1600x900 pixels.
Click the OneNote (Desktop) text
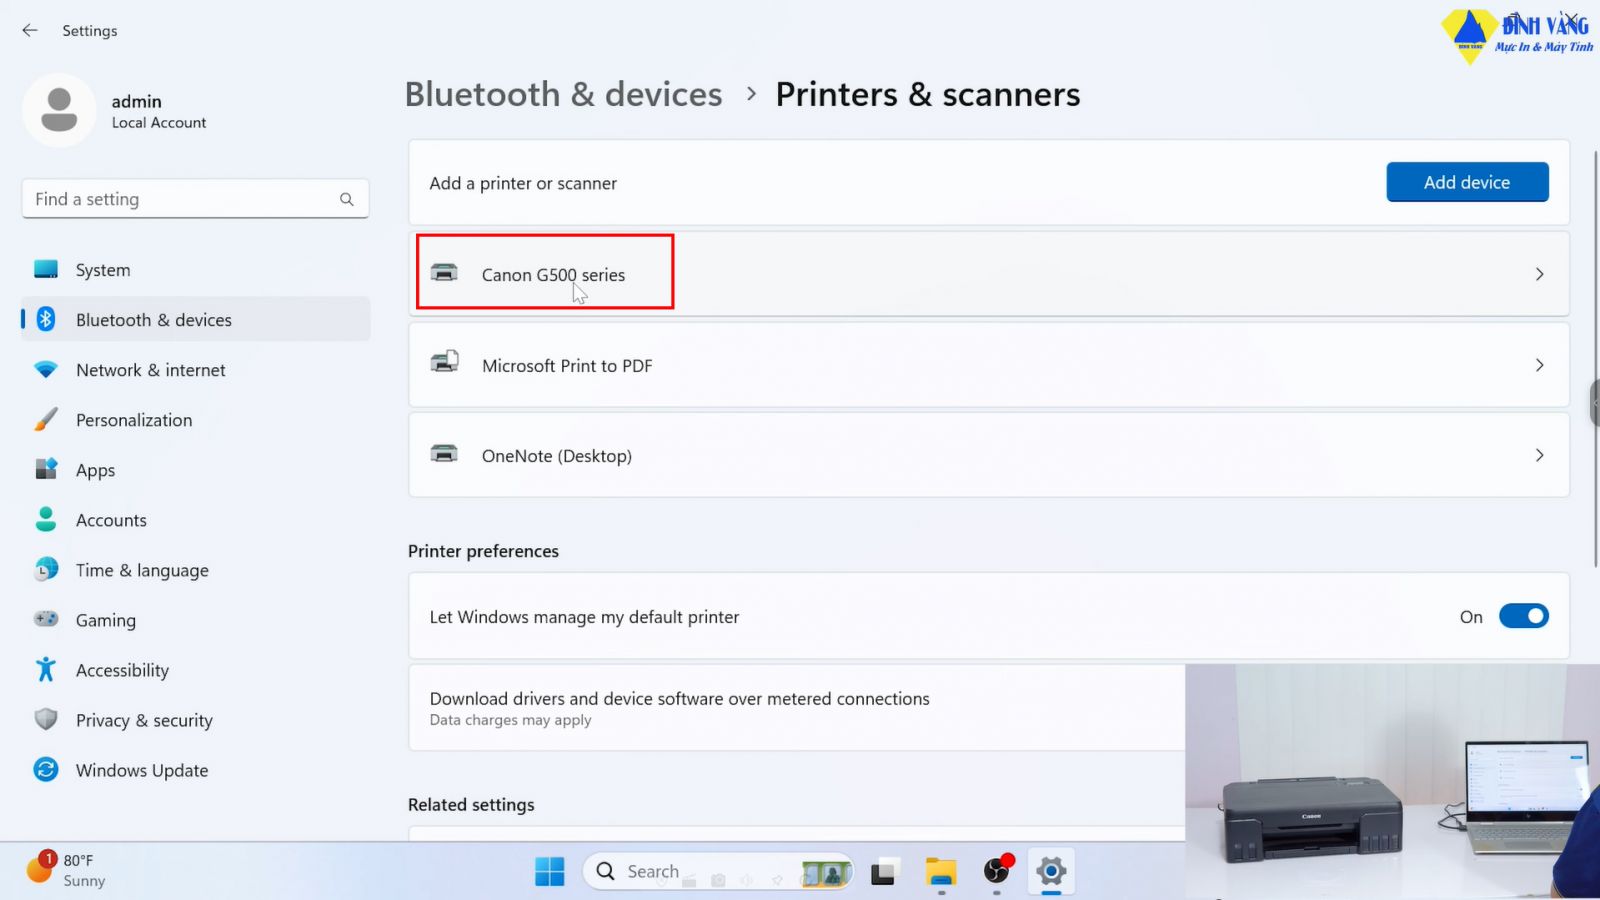(557, 456)
